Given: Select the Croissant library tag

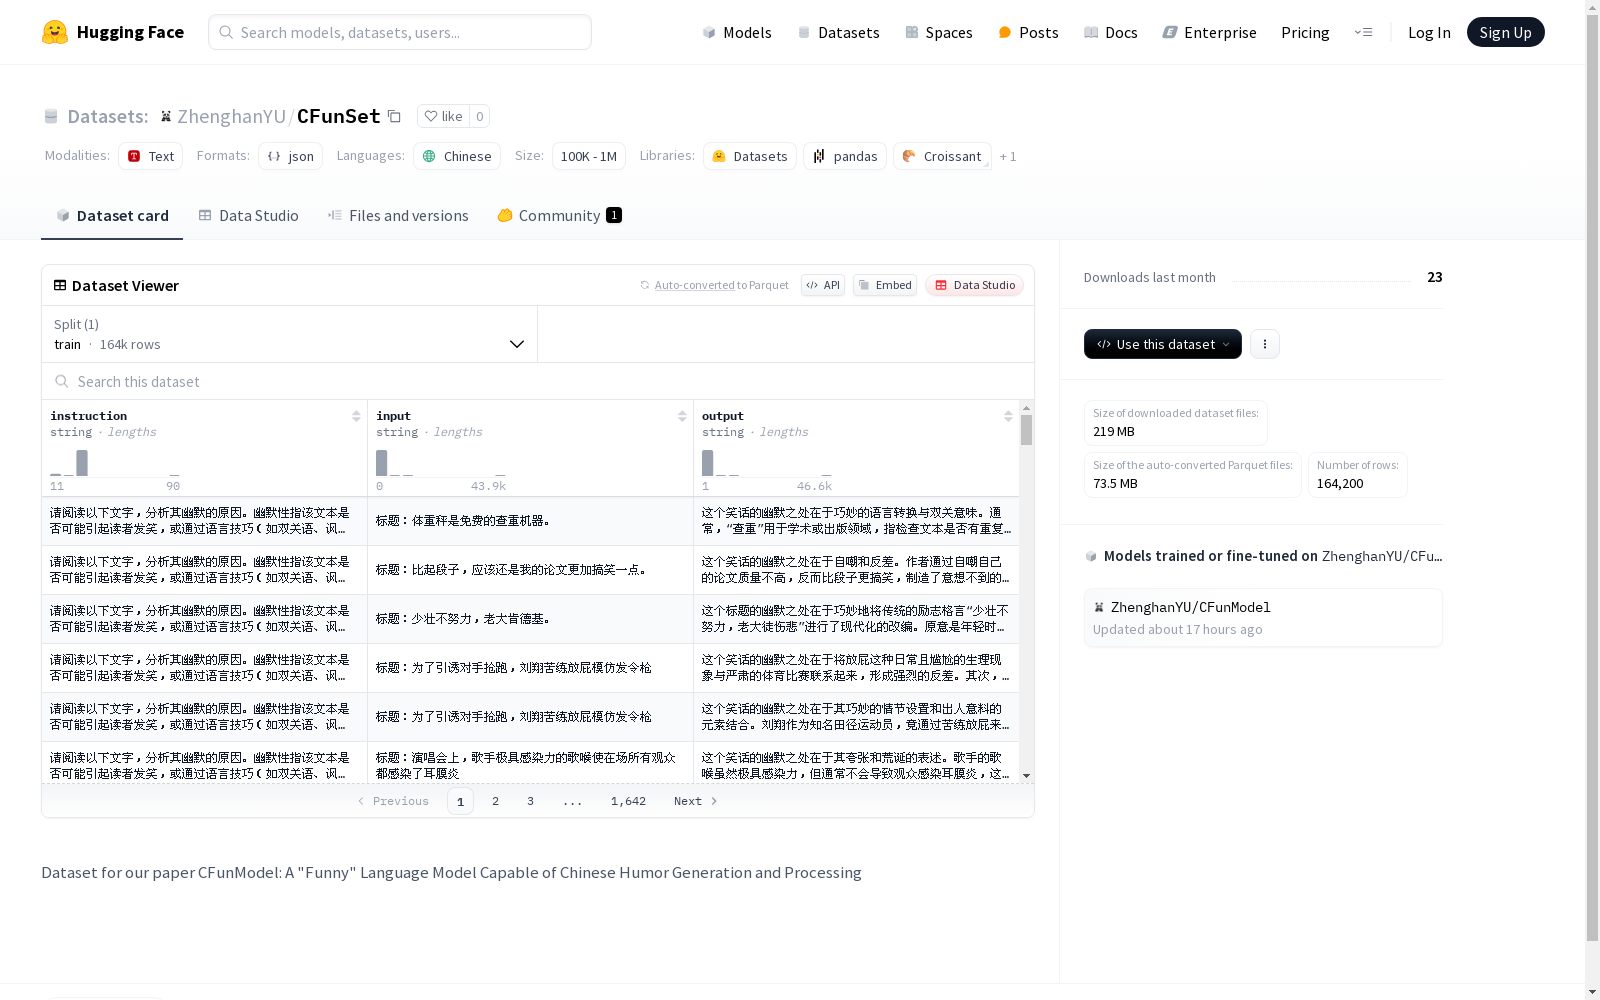Looking at the screenshot, I should (x=942, y=156).
